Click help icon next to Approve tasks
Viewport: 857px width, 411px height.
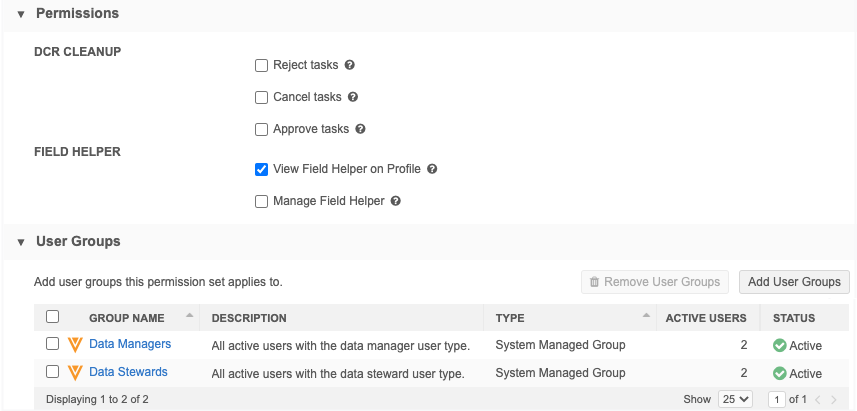[360, 129]
